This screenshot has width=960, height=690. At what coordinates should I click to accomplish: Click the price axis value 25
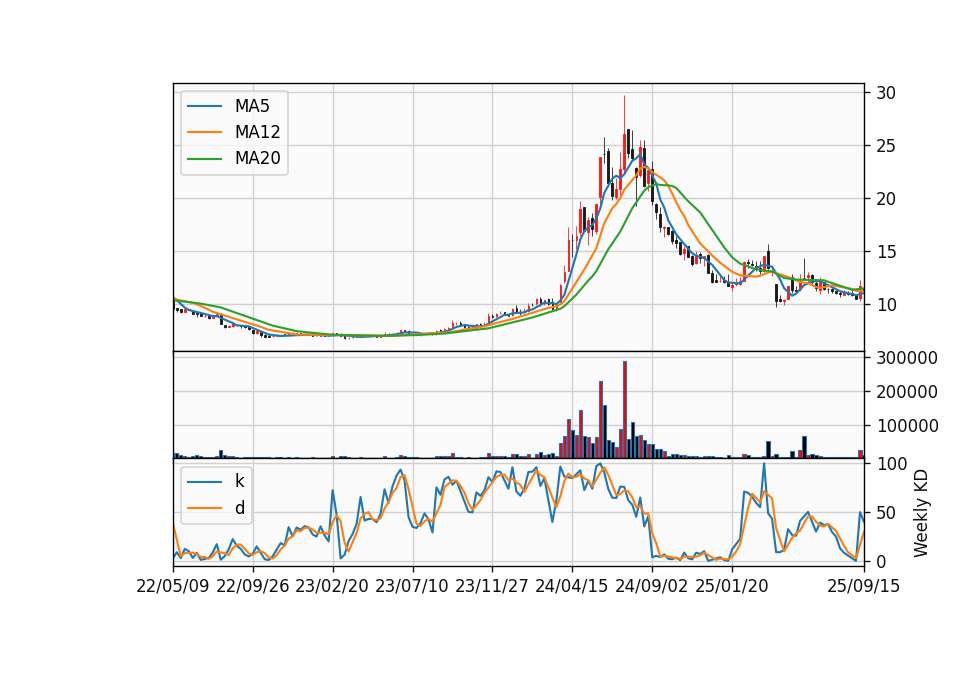pos(886,146)
